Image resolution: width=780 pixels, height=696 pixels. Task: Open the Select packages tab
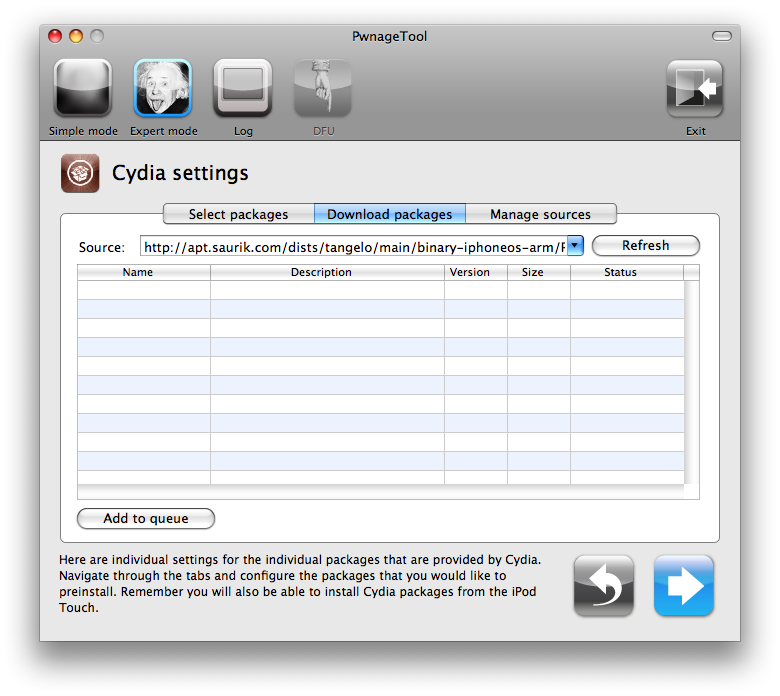pos(239,214)
